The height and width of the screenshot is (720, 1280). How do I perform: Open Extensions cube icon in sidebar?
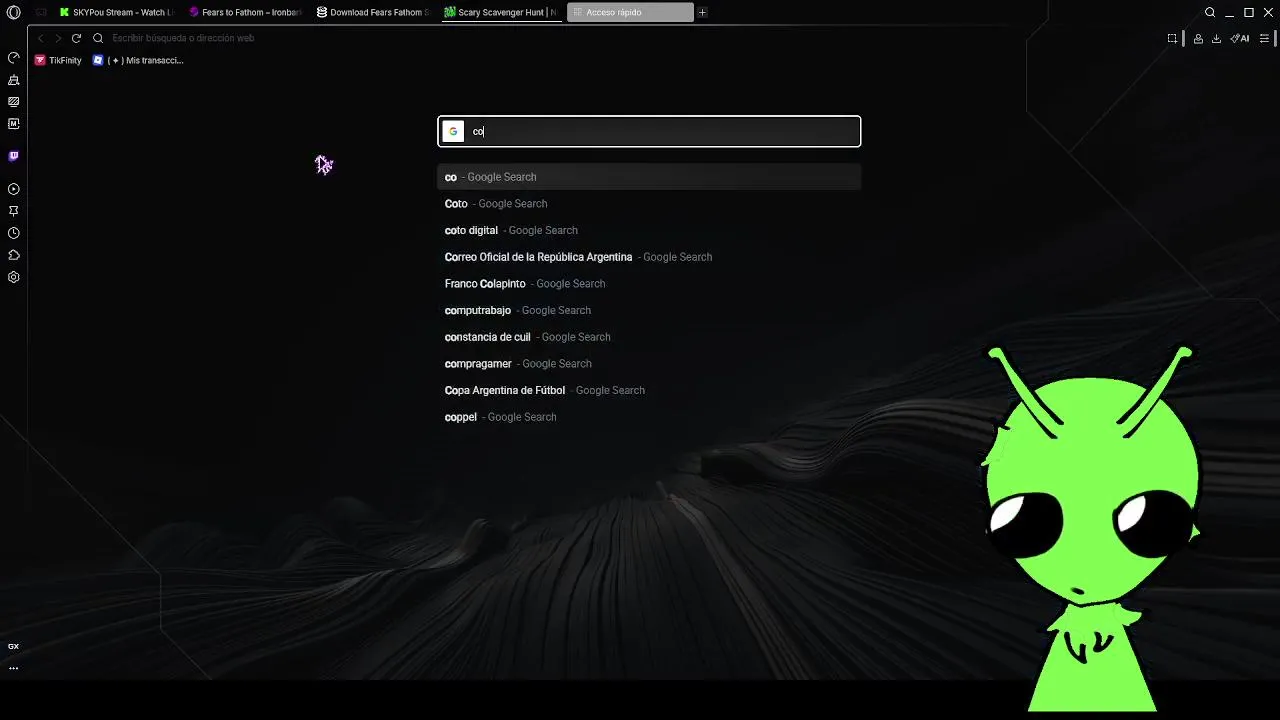pos(14,255)
